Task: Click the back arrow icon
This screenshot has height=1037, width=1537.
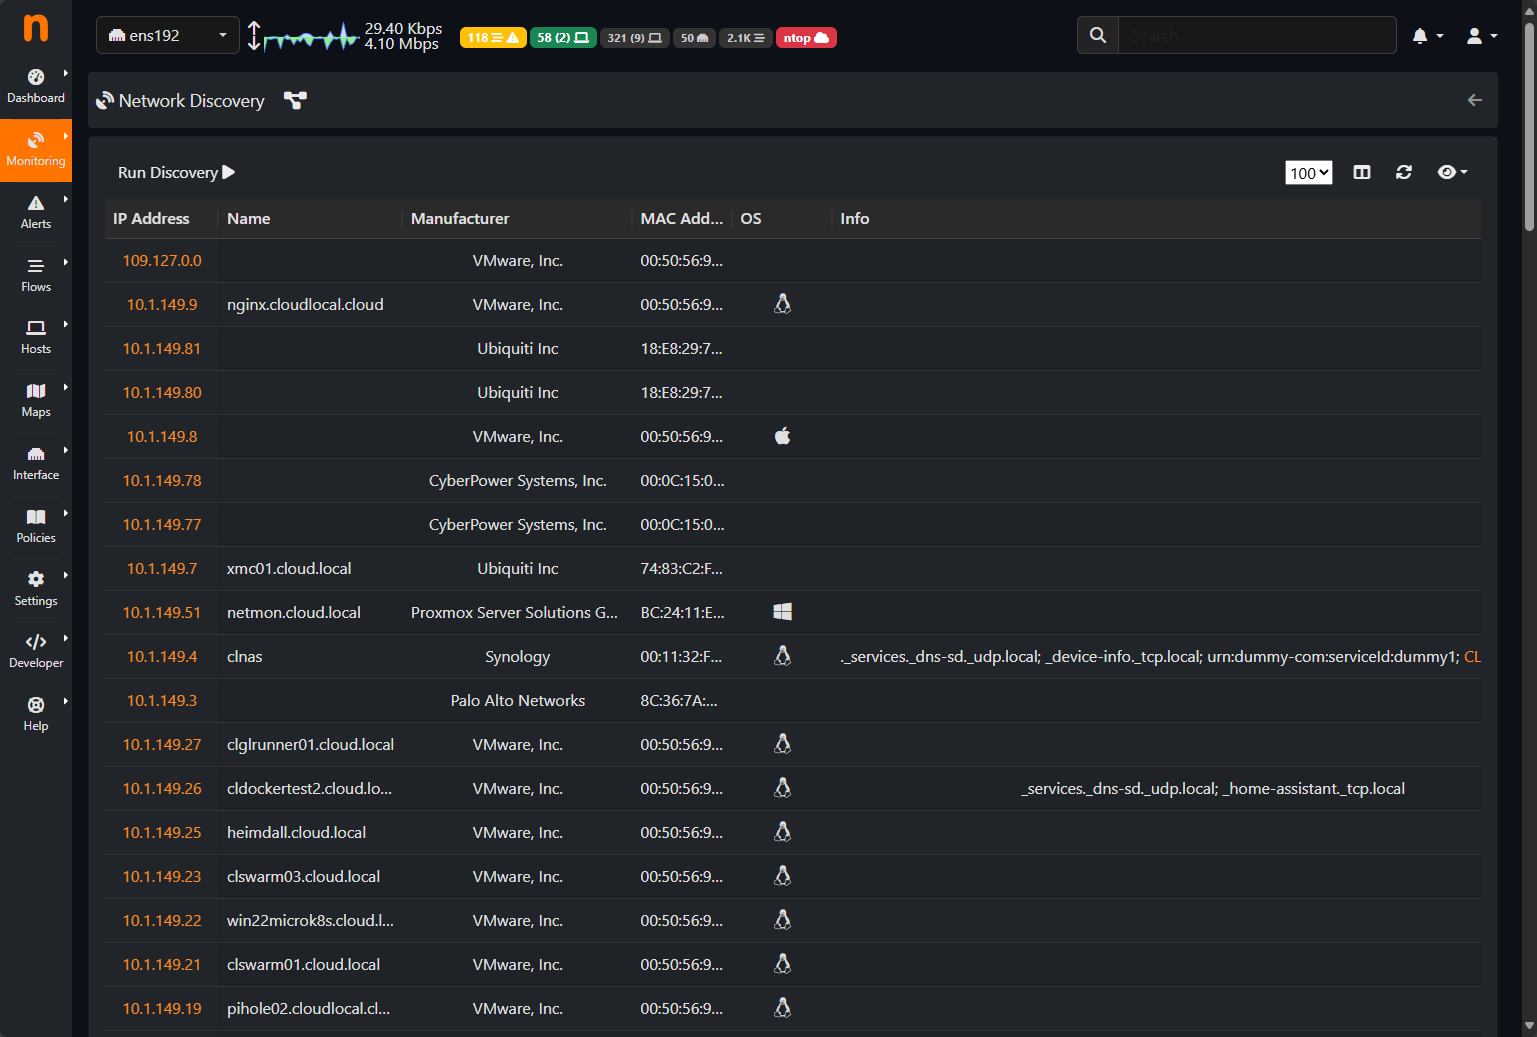Action: coord(1474,100)
